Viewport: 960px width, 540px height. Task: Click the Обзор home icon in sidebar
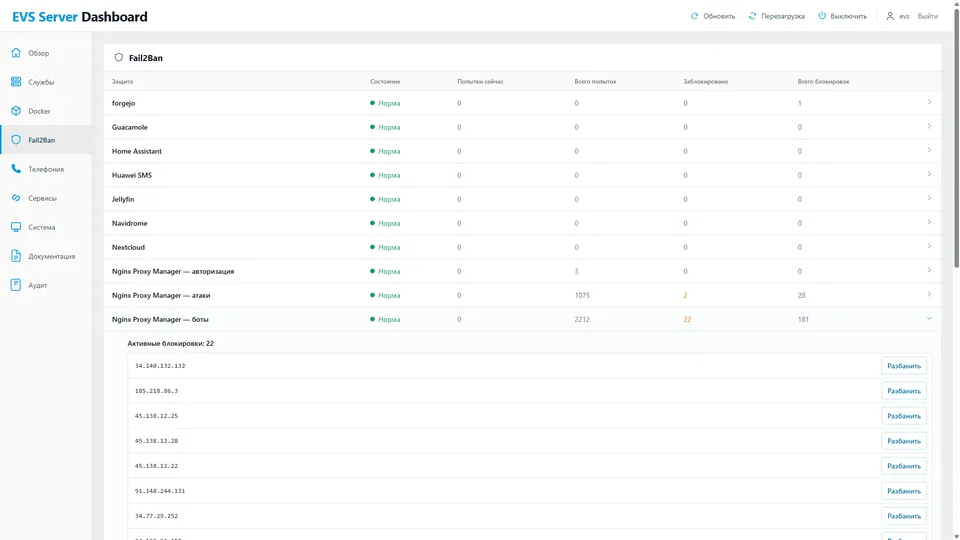coord(16,53)
